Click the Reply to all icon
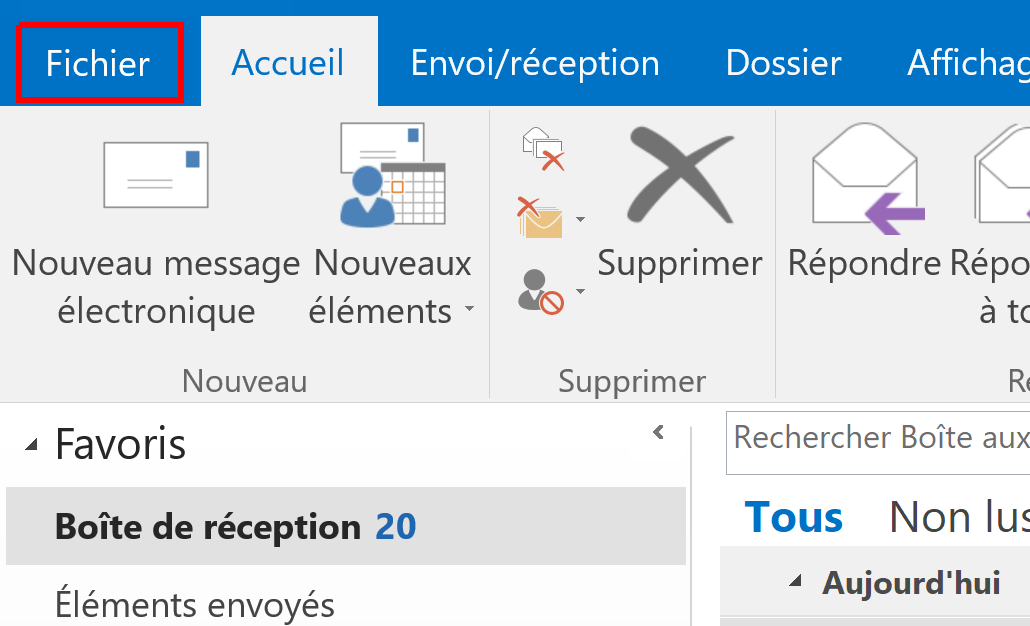The width and height of the screenshot is (1030, 626). tap(1005, 175)
